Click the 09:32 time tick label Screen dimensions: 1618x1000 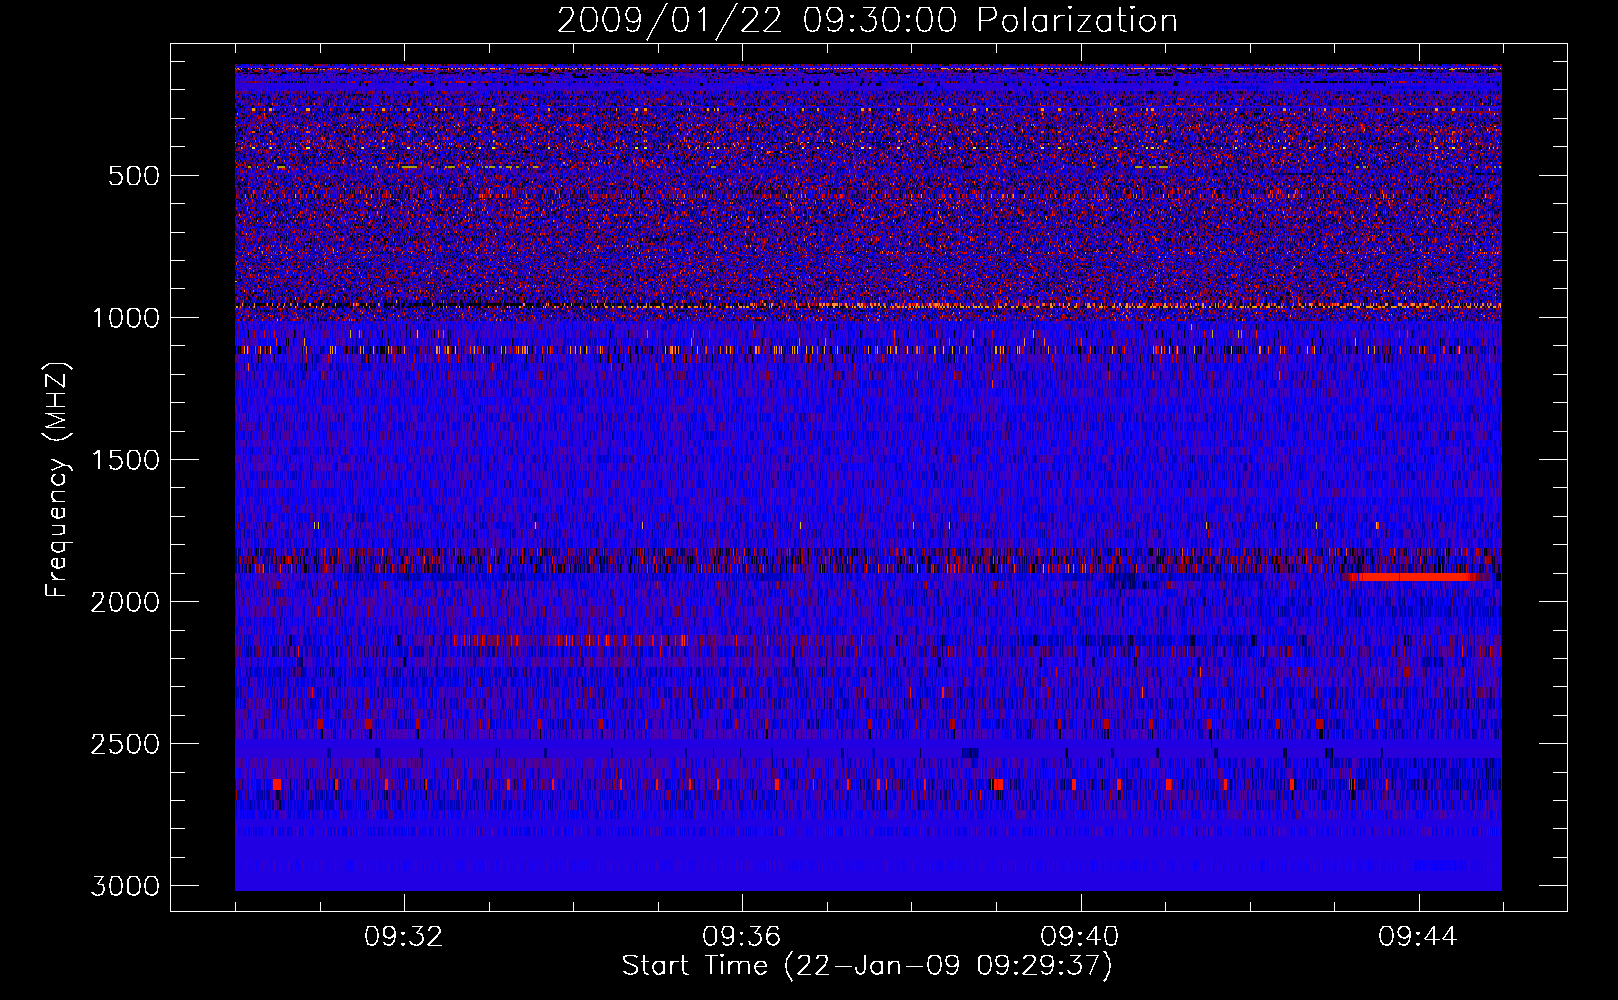point(404,937)
